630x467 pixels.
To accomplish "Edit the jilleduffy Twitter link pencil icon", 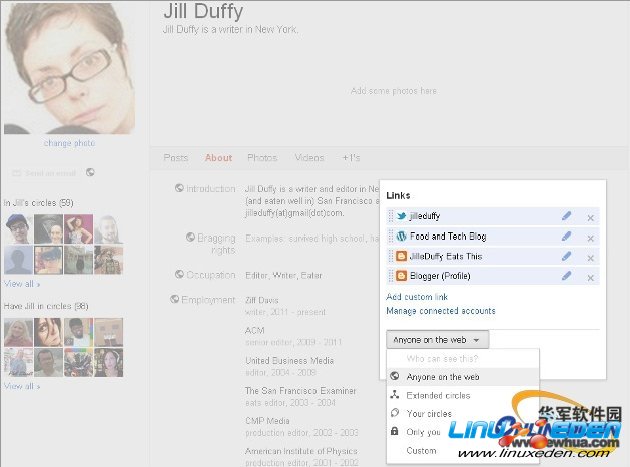I will (566, 216).
